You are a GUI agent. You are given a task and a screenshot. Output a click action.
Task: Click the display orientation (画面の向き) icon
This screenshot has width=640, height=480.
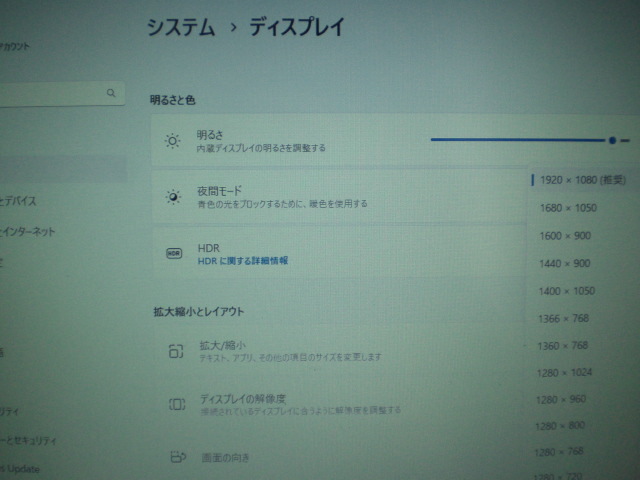click(178, 457)
